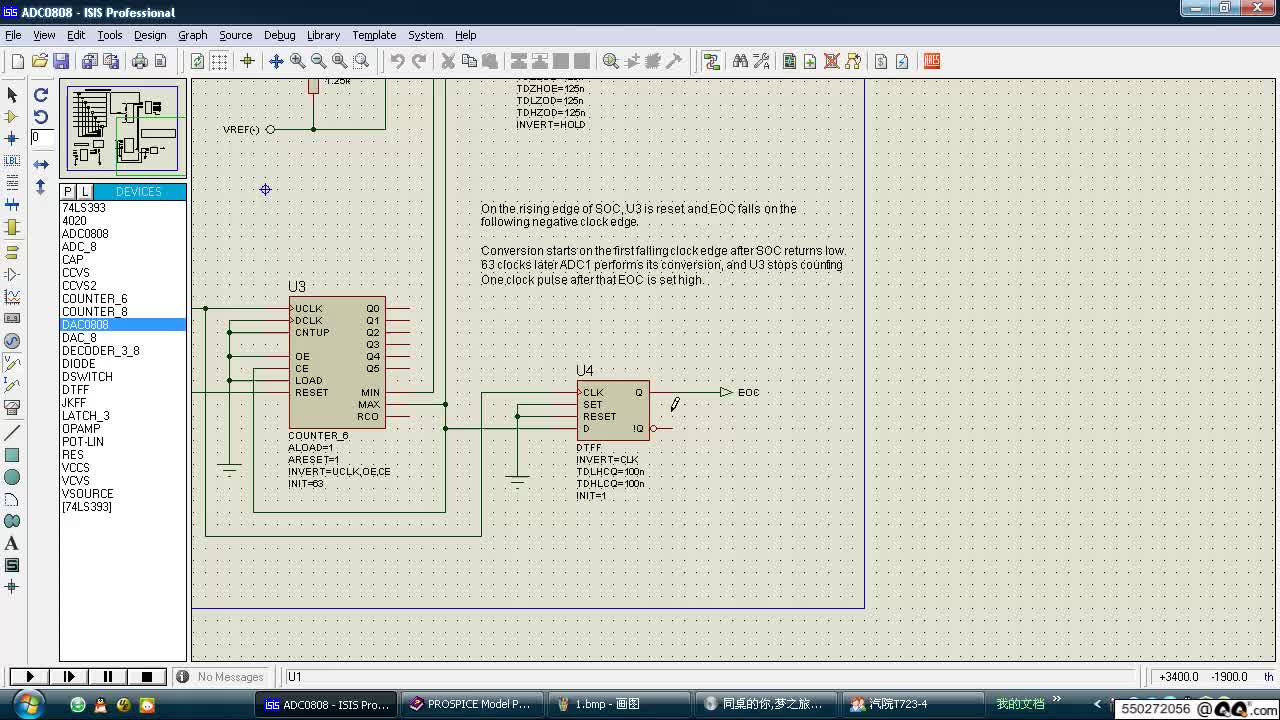Open the Debug menu

click(279, 35)
